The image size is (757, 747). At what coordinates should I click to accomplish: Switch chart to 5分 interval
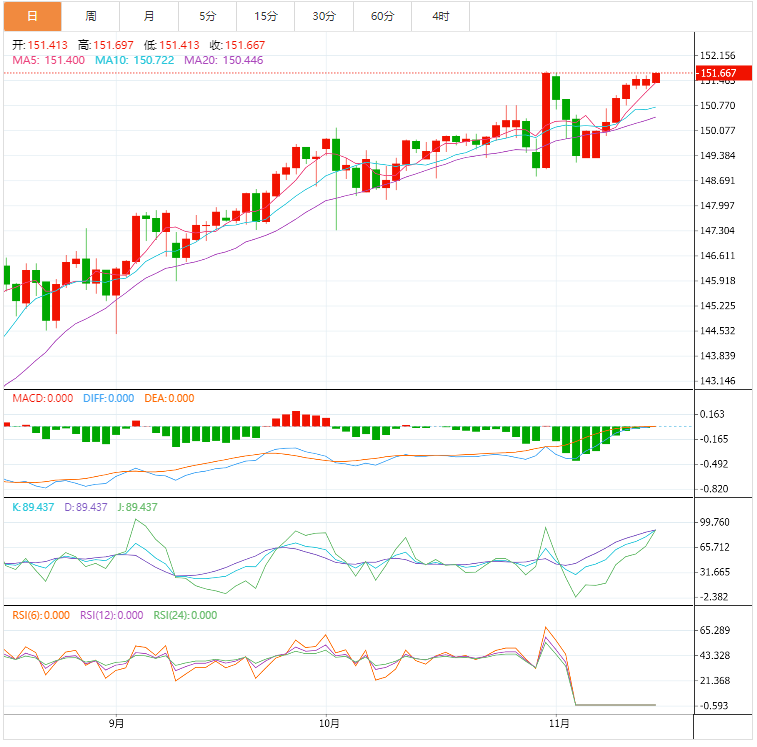207,16
